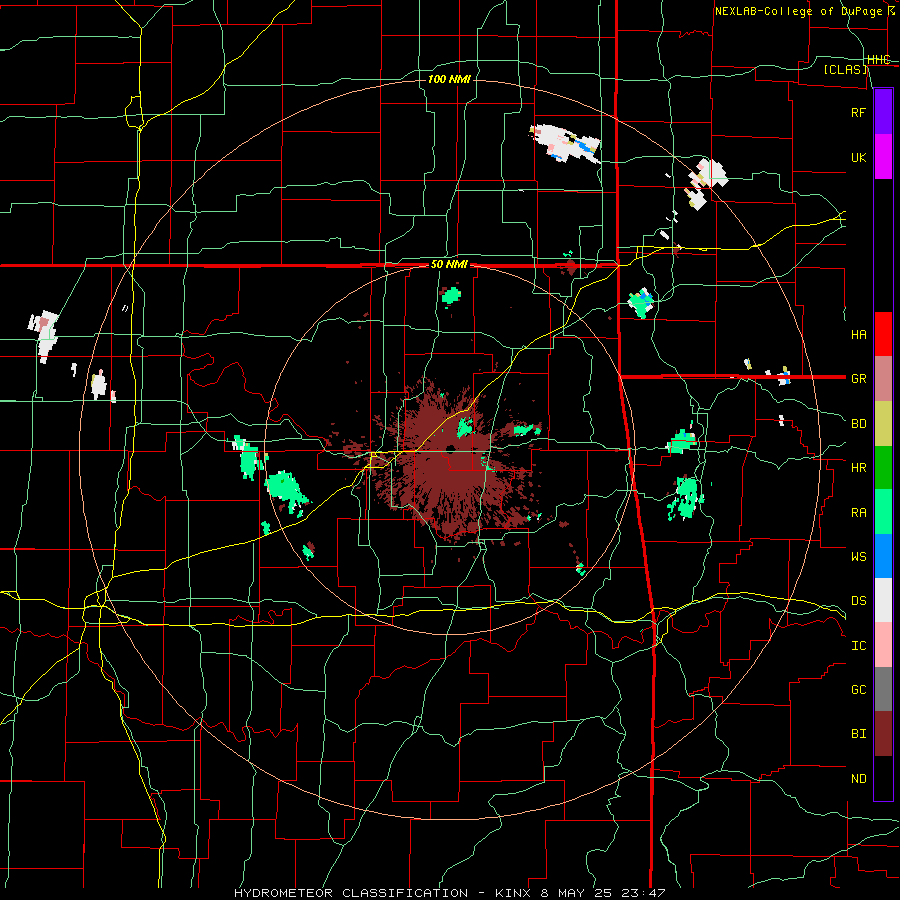Click the purple RF legend color swatch
Image resolution: width=900 pixels, height=900 pixels.
point(883,111)
